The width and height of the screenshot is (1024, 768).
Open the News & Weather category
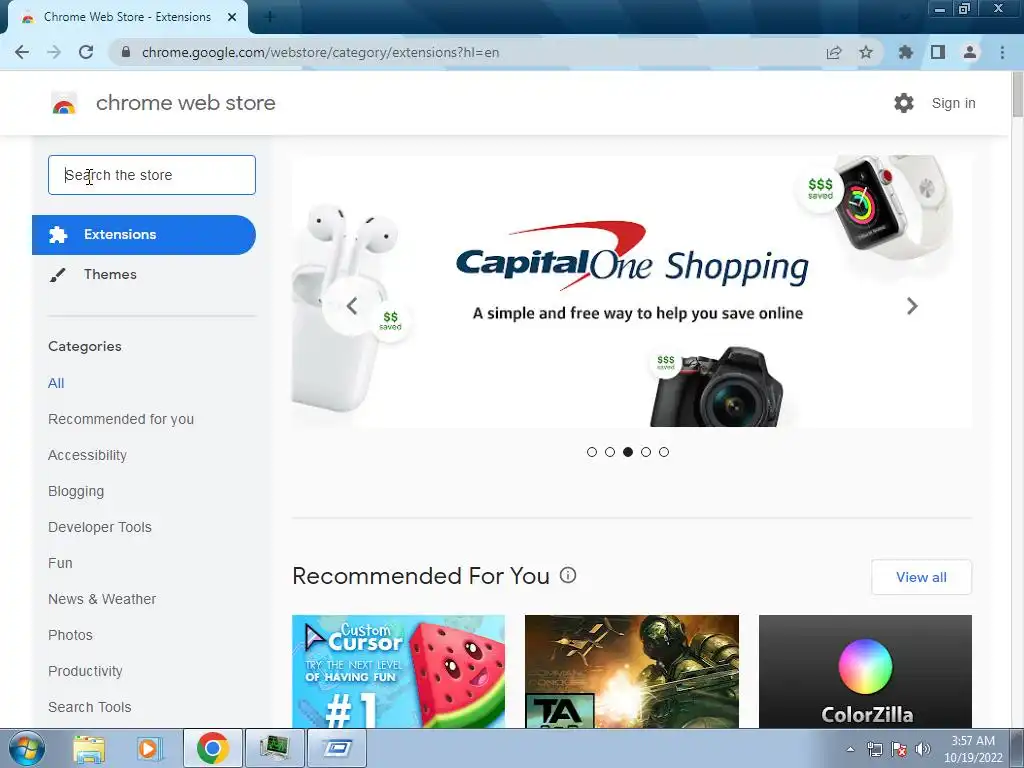click(x=102, y=599)
